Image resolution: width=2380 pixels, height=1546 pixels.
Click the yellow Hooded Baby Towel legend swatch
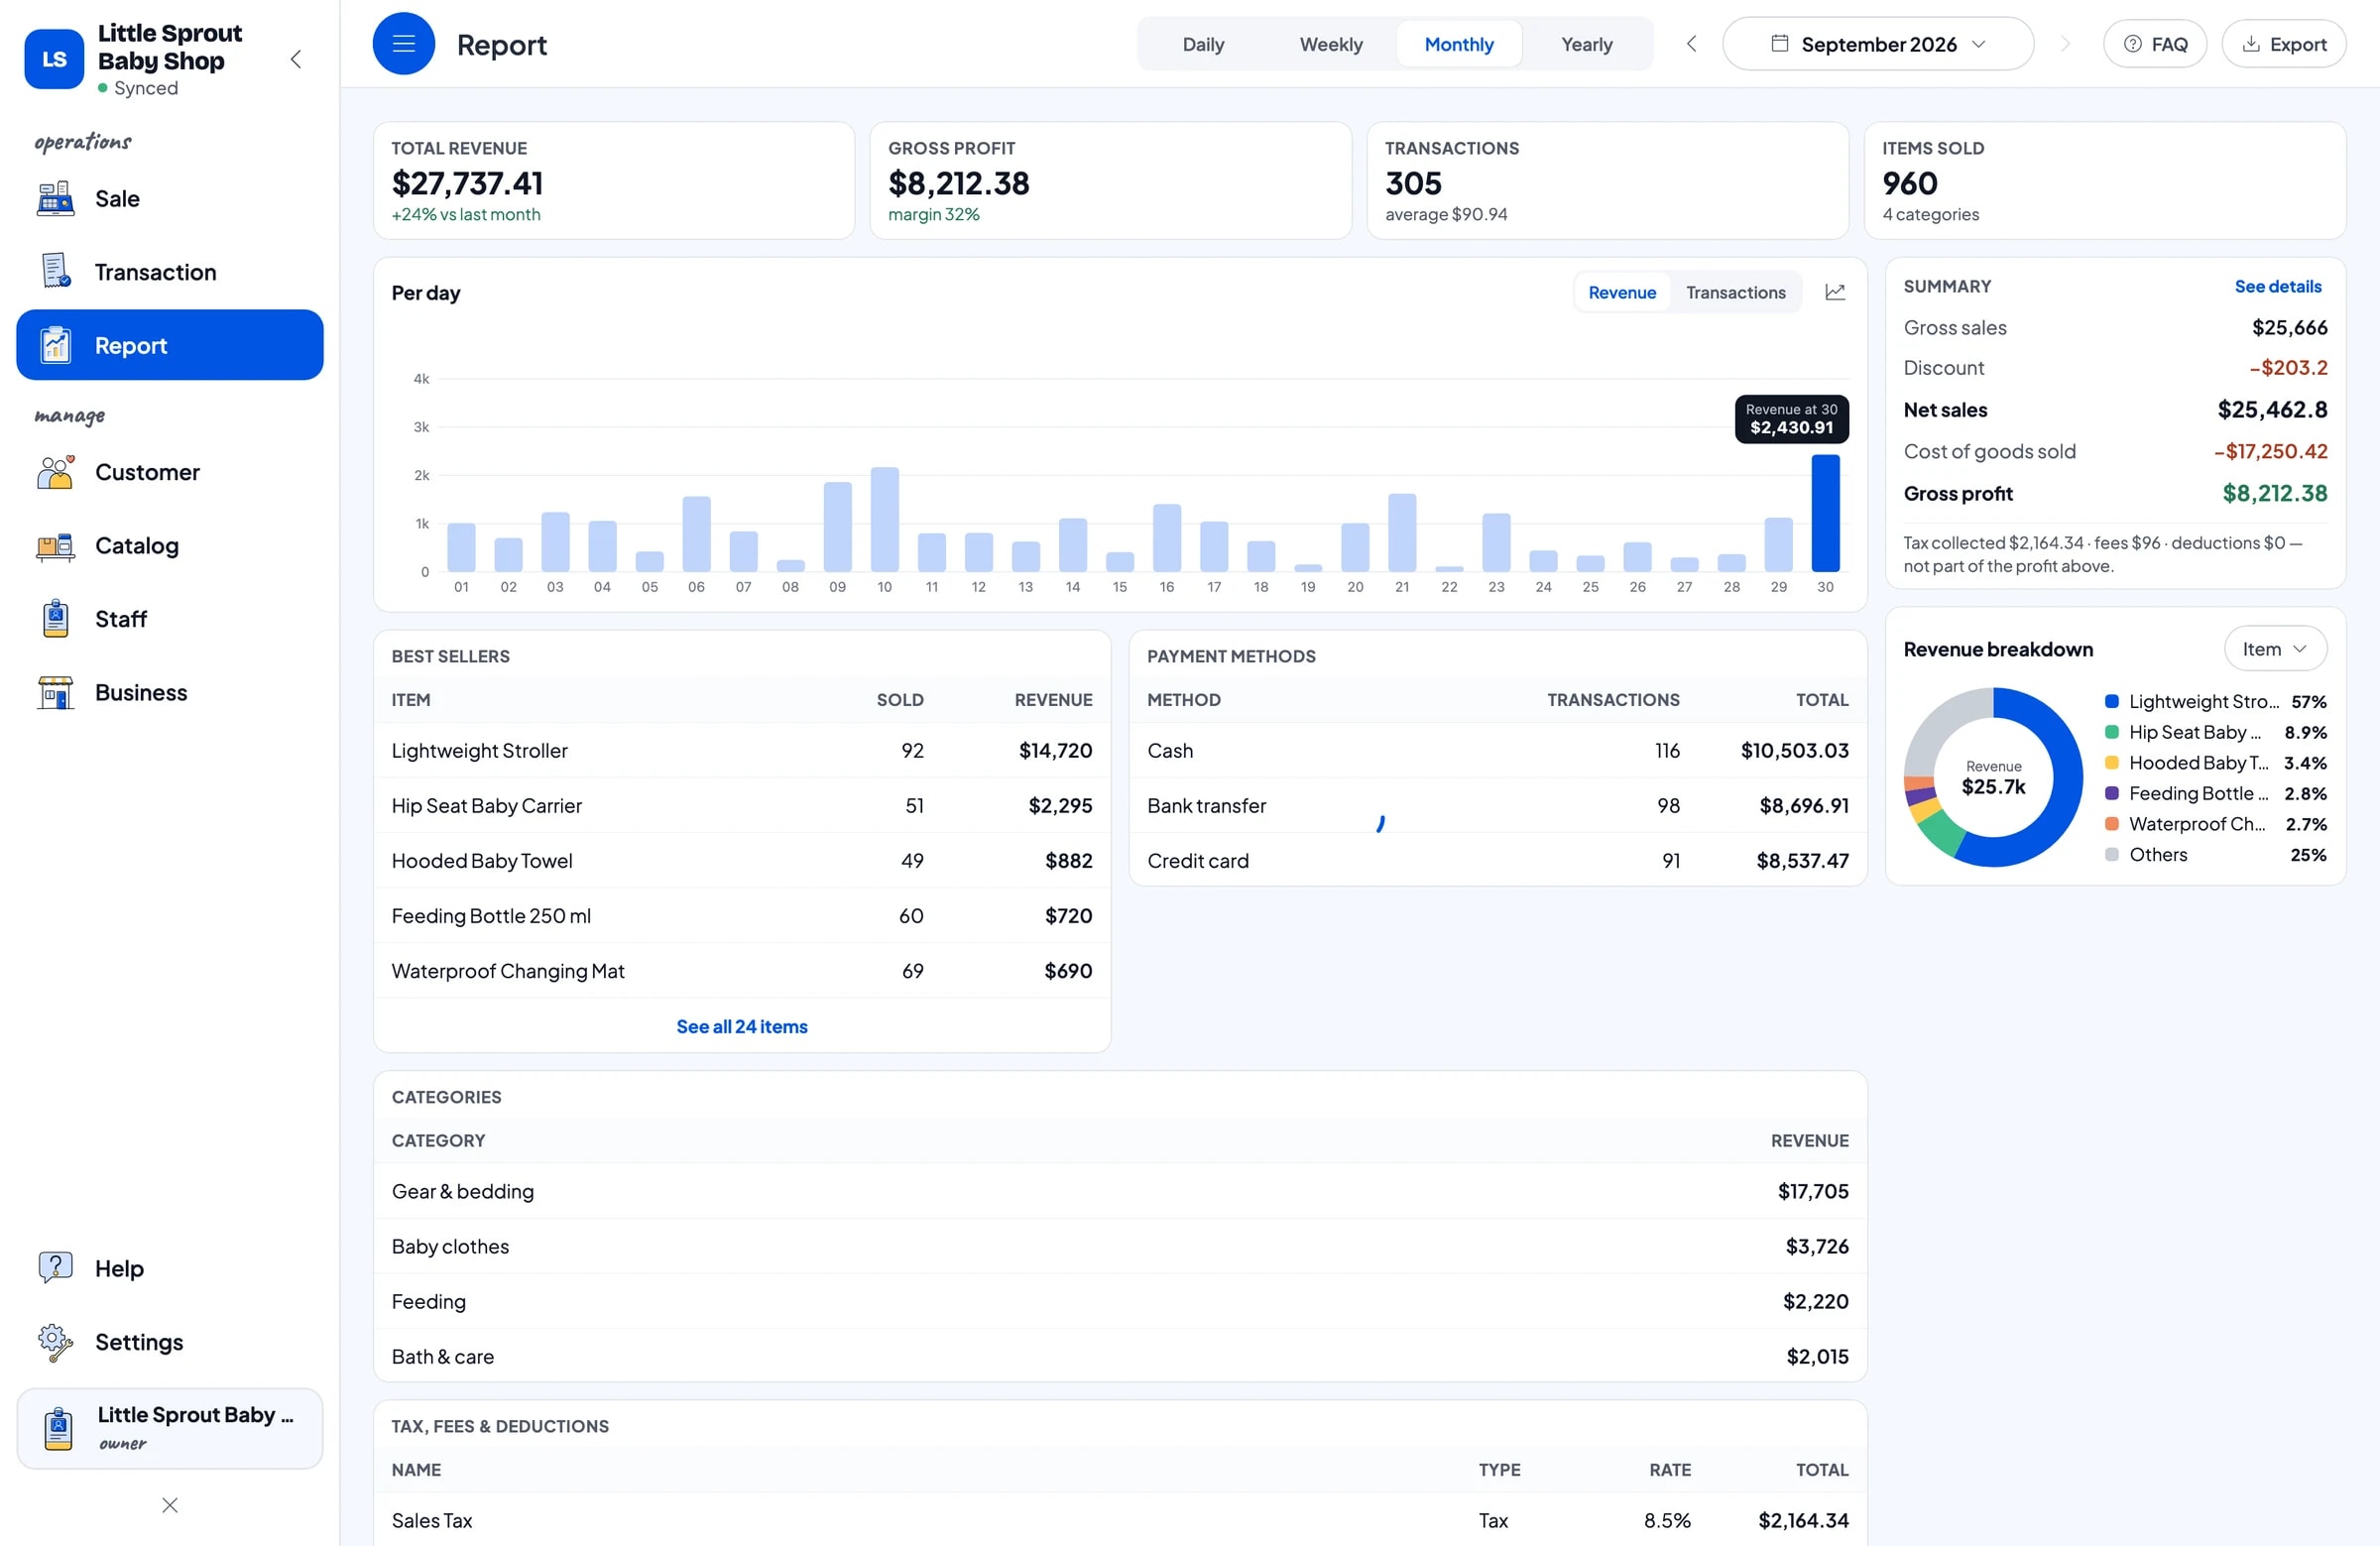[2111, 762]
